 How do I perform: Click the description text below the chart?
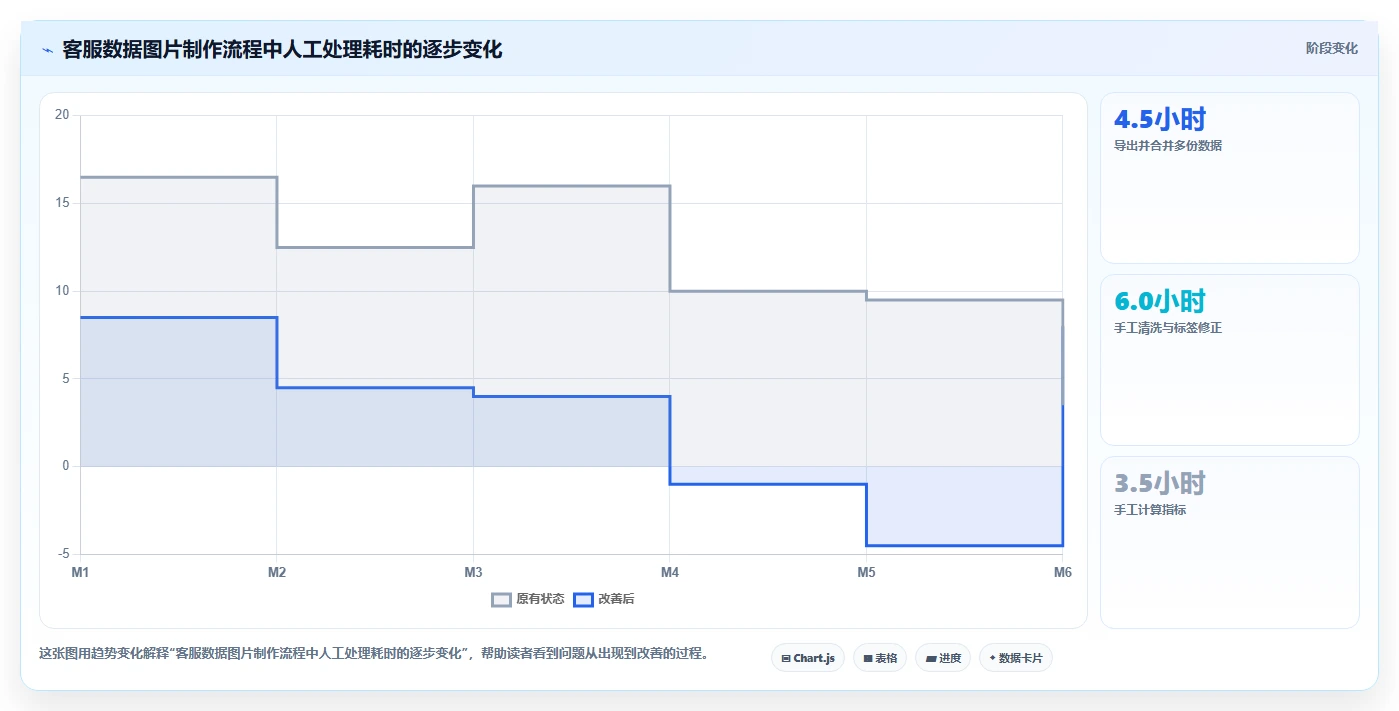point(374,654)
